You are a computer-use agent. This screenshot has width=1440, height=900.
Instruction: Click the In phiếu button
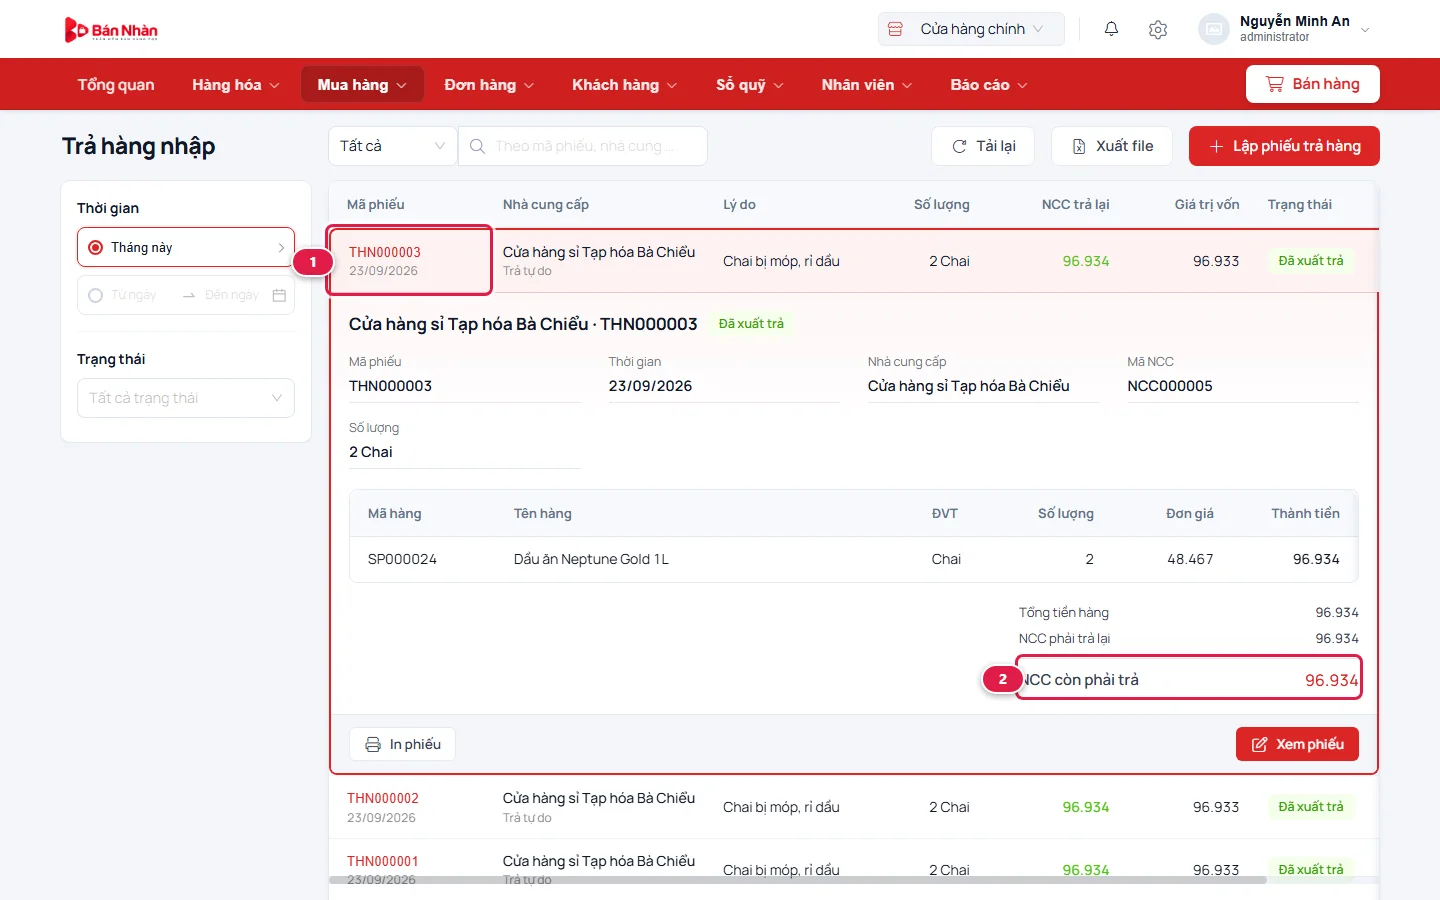coord(402,744)
